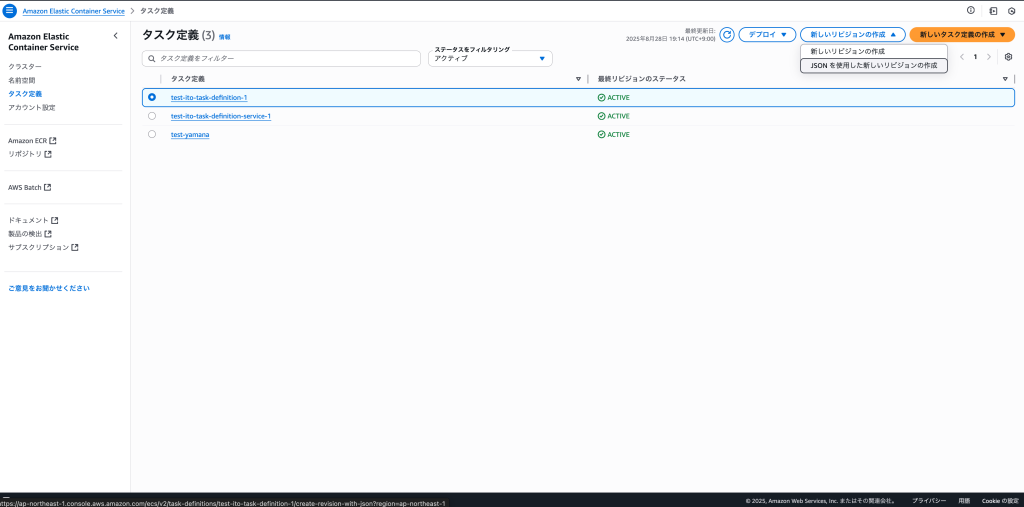This screenshot has width=1024, height=507.
Task: Open the table preferences gear icon
Action: coord(1008,57)
